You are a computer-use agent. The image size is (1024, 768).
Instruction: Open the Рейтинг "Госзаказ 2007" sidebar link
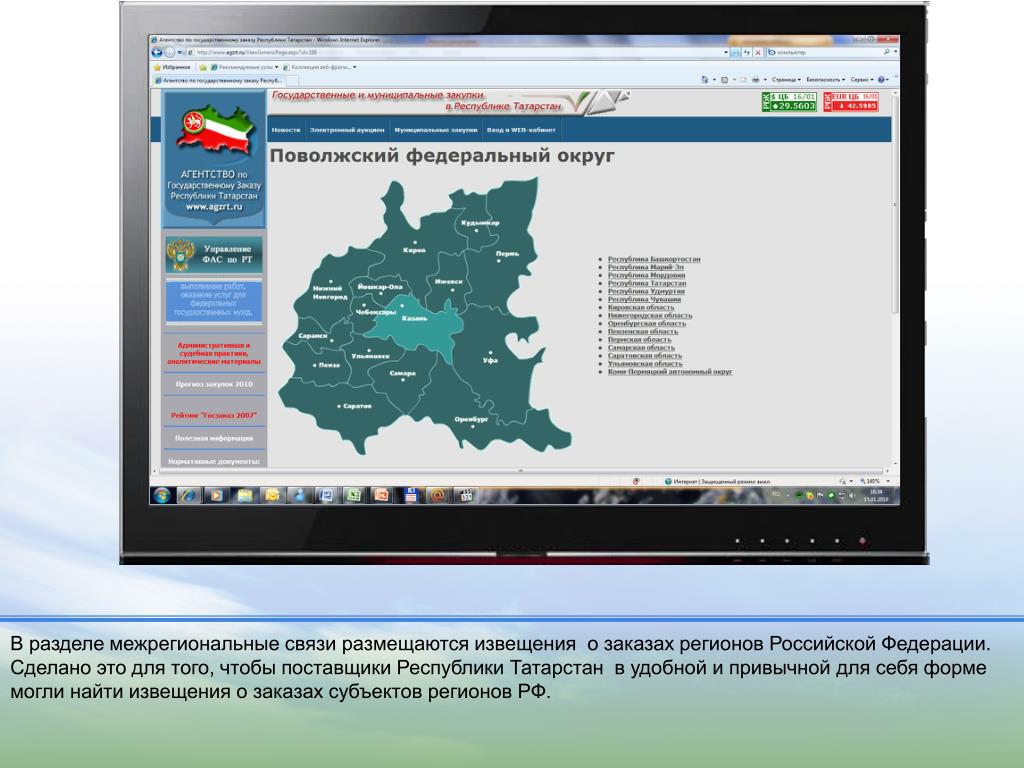(x=214, y=415)
